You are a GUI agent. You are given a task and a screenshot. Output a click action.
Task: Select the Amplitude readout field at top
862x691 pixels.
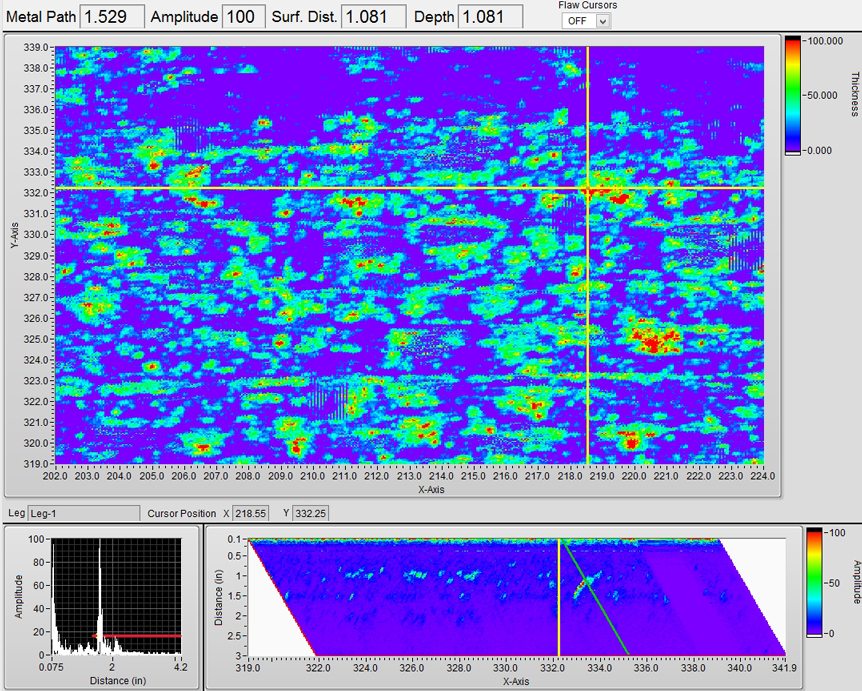click(x=240, y=16)
